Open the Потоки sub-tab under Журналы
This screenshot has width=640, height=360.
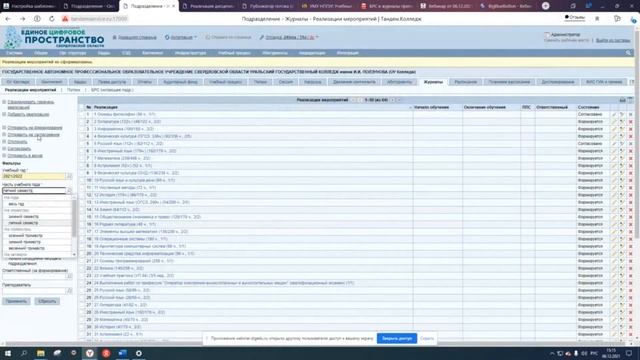pyautogui.click(x=73, y=90)
